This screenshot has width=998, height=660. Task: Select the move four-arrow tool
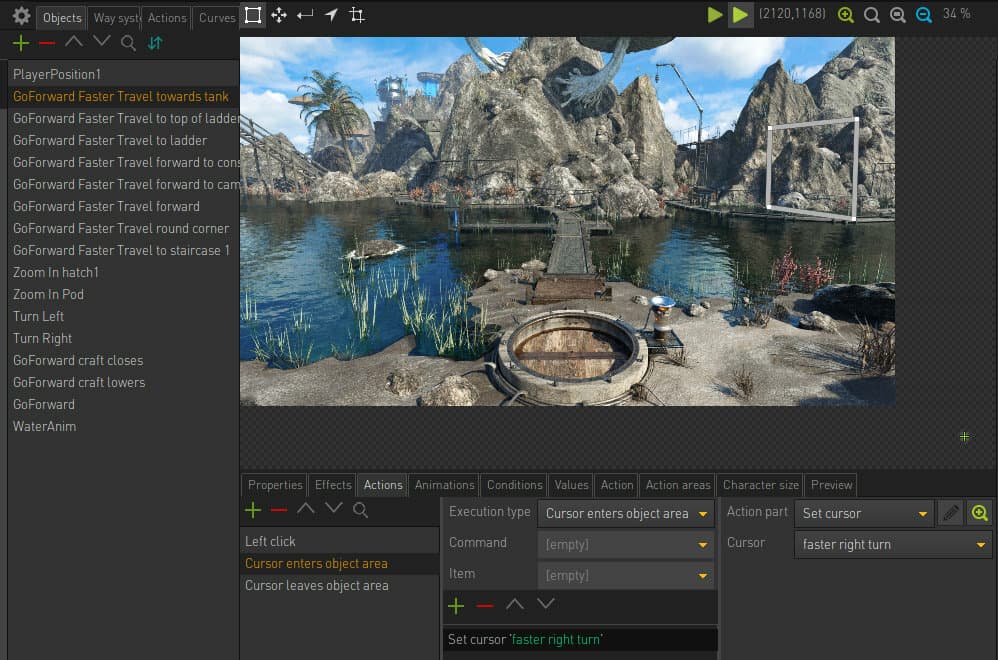point(279,15)
